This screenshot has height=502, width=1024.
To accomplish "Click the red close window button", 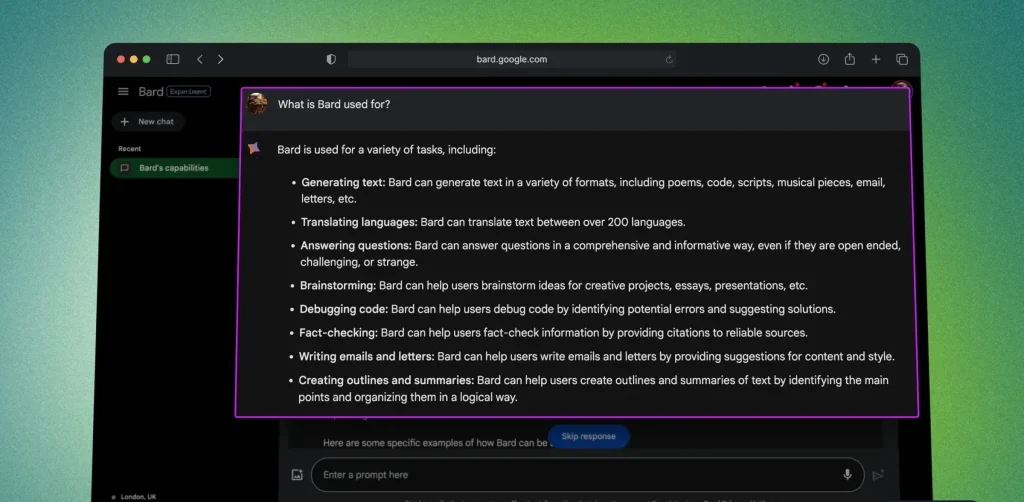I will pyautogui.click(x=121, y=59).
